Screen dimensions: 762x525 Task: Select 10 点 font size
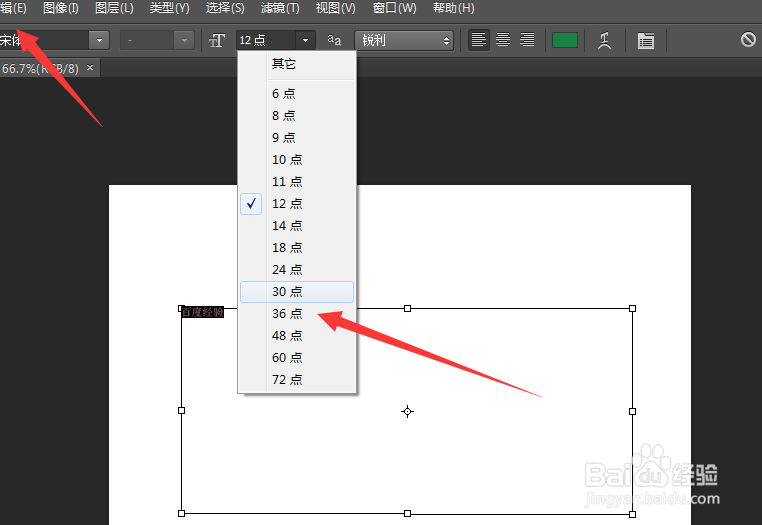(297, 159)
